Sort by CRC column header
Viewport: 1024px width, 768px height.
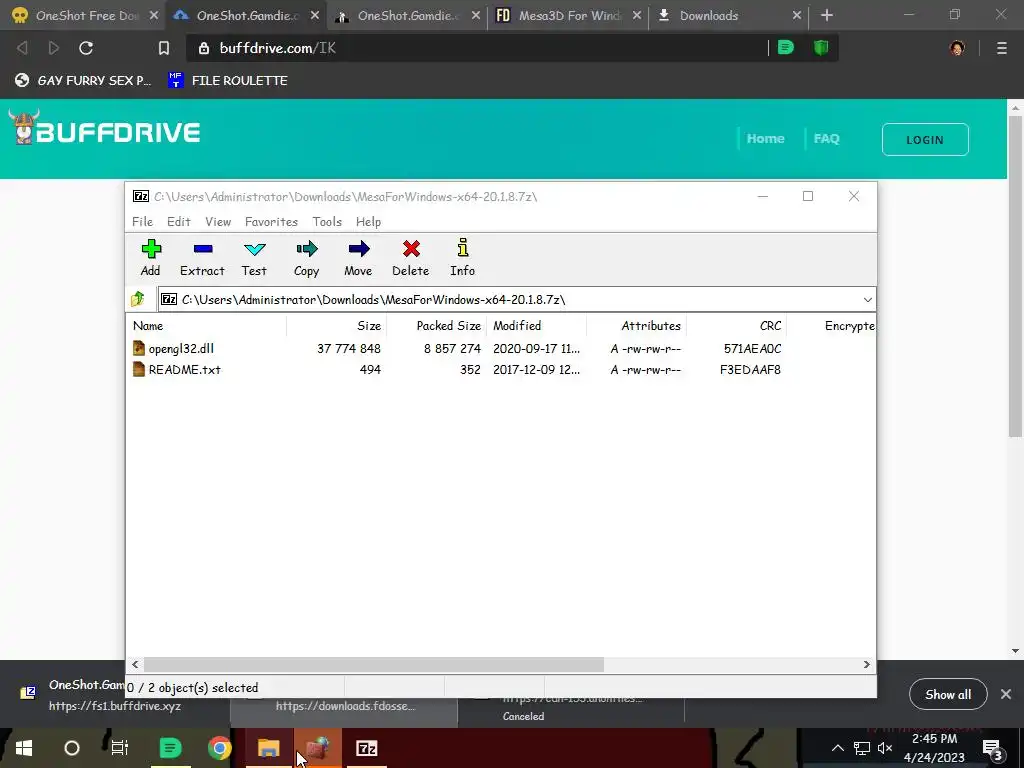[x=736, y=325]
